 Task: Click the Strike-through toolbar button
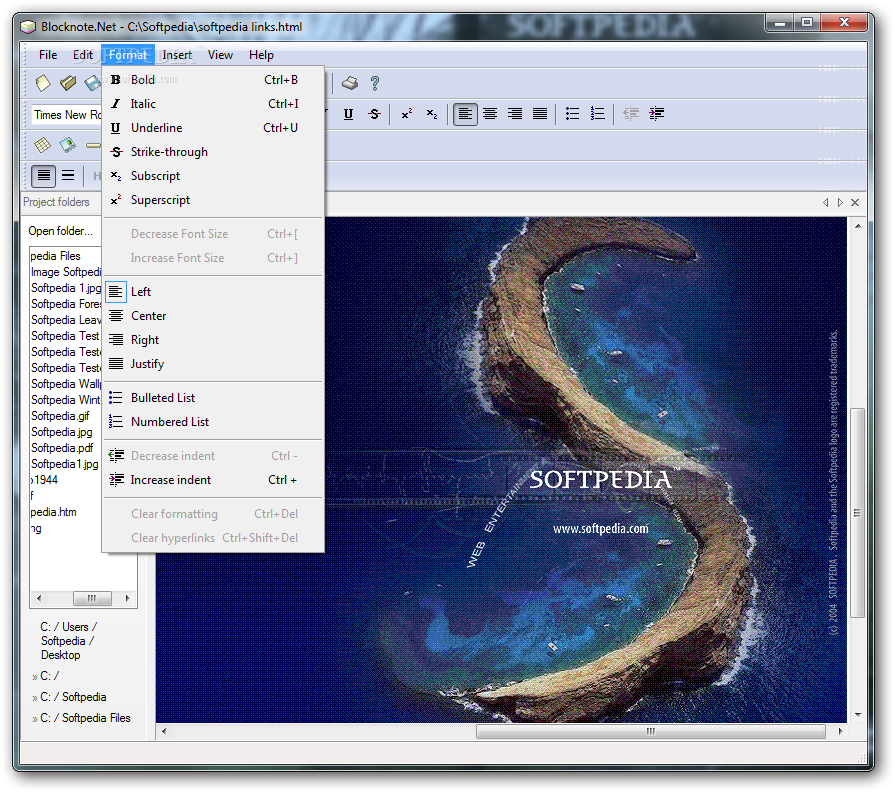[x=374, y=114]
